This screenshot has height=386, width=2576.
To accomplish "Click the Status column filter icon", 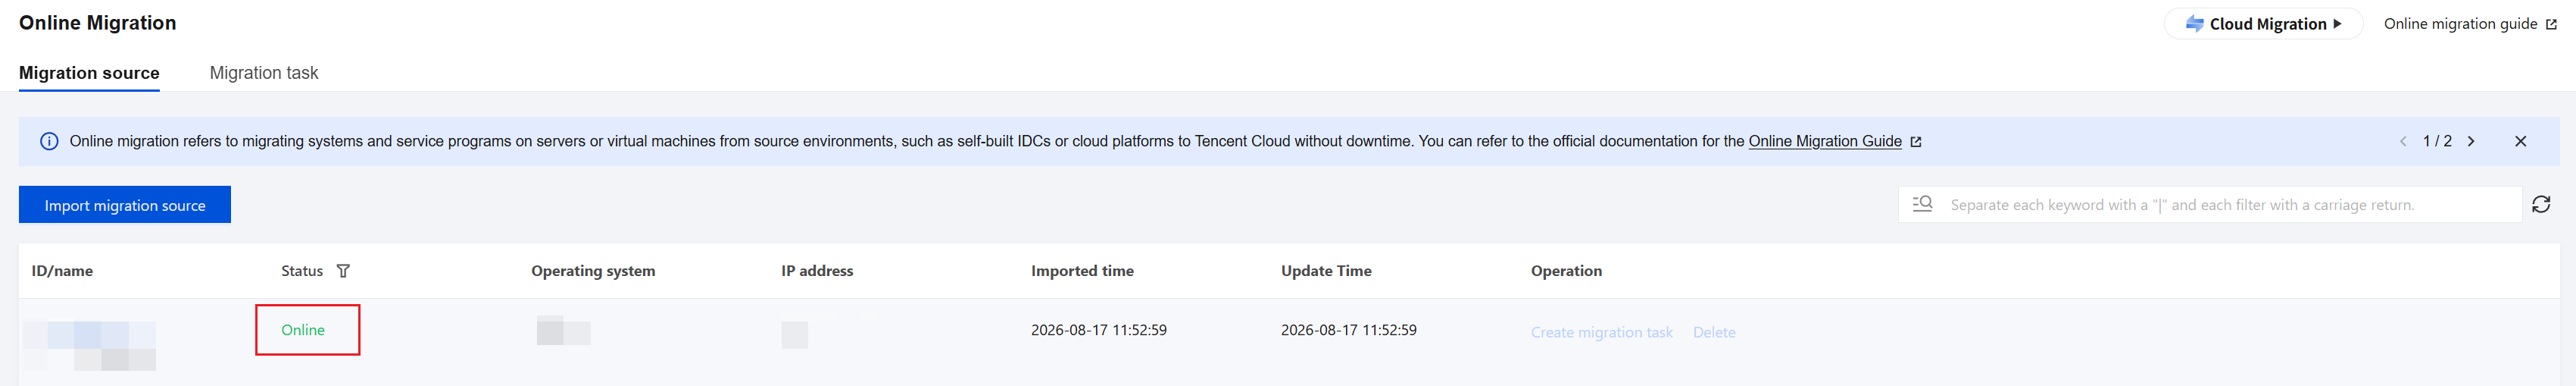I will [343, 271].
